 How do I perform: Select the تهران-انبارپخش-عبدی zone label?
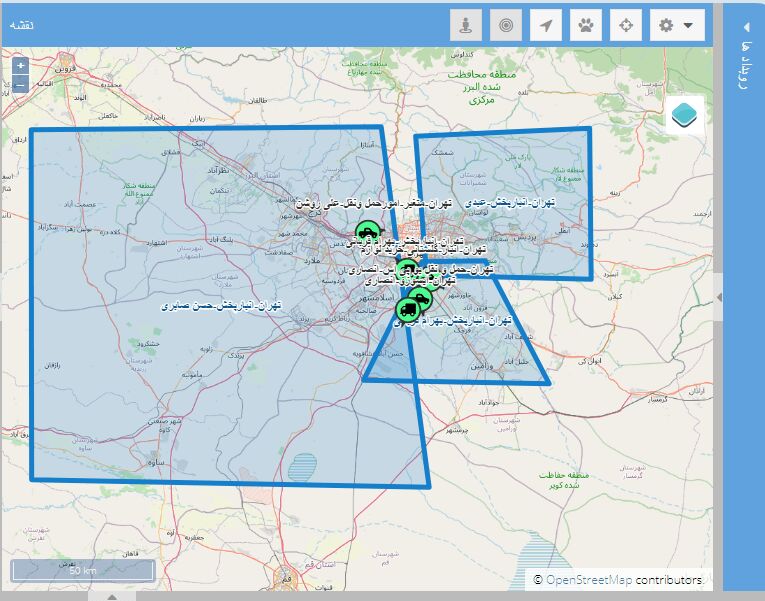(516, 202)
